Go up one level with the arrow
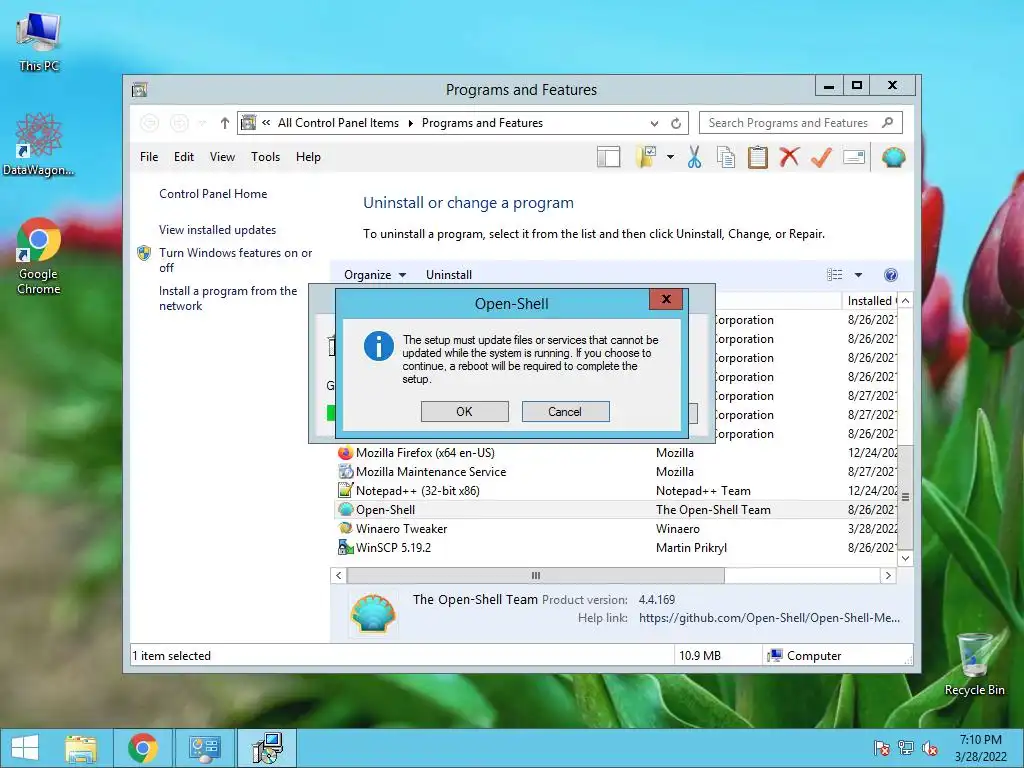Screen dimensions: 1024x768 pos(225,123)
